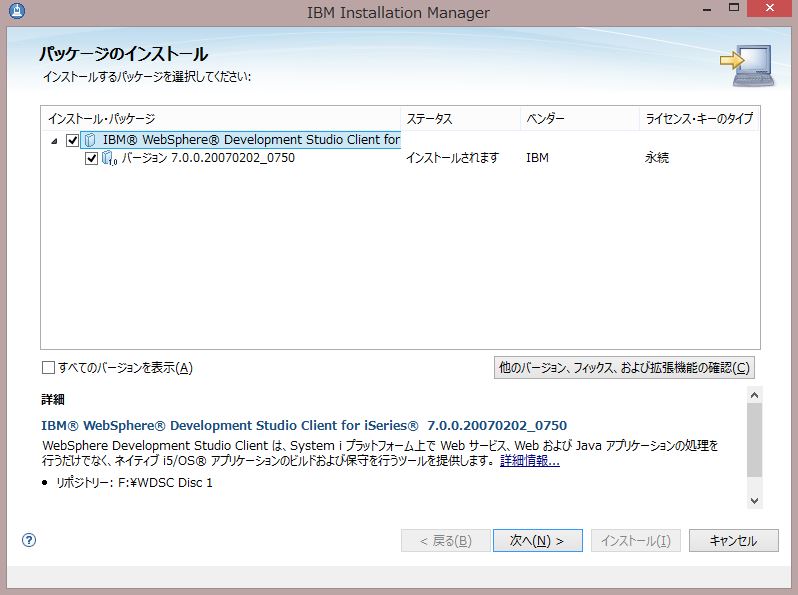Viewport: 798px width, 595px height.
Task: Click the IBM Installation Manager title bar icon
Action: click(x=17, y=11)
